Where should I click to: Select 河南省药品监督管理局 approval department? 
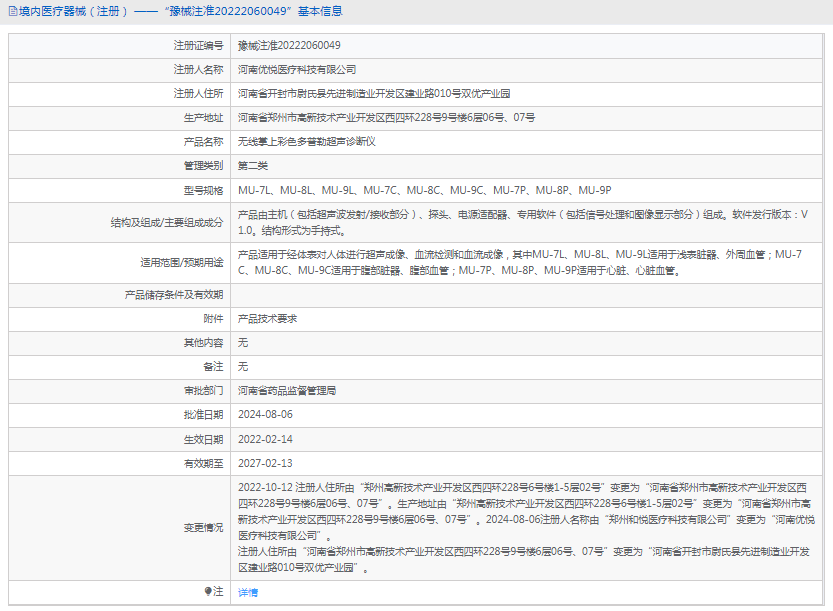[x=287, y=391]
